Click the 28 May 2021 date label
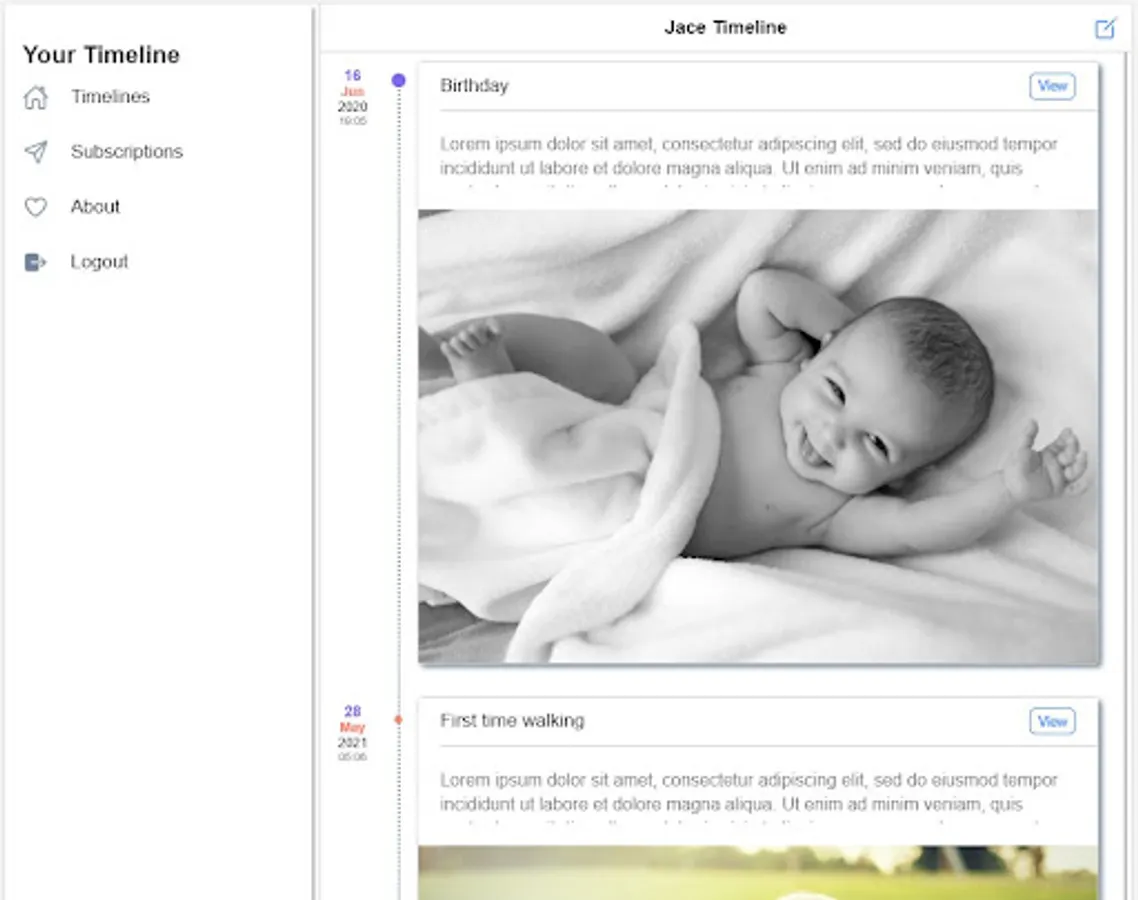This screenshot has height=900, width=1138. pyautogui.click(x=353, y=733)
